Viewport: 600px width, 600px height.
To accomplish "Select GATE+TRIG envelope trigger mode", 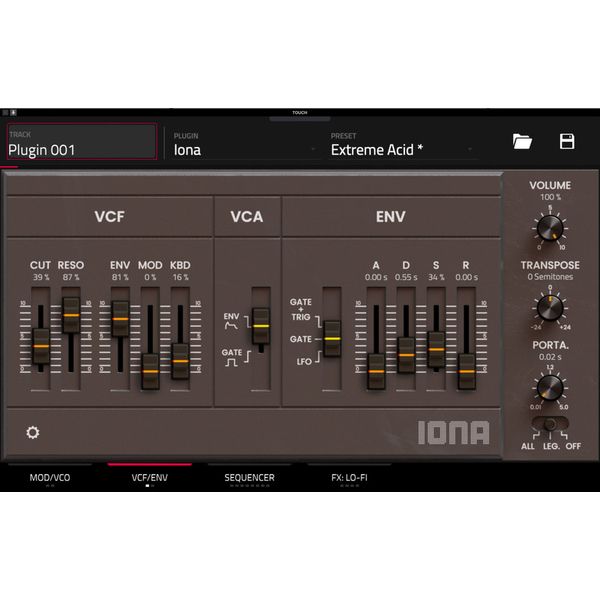I will [300, 309].
